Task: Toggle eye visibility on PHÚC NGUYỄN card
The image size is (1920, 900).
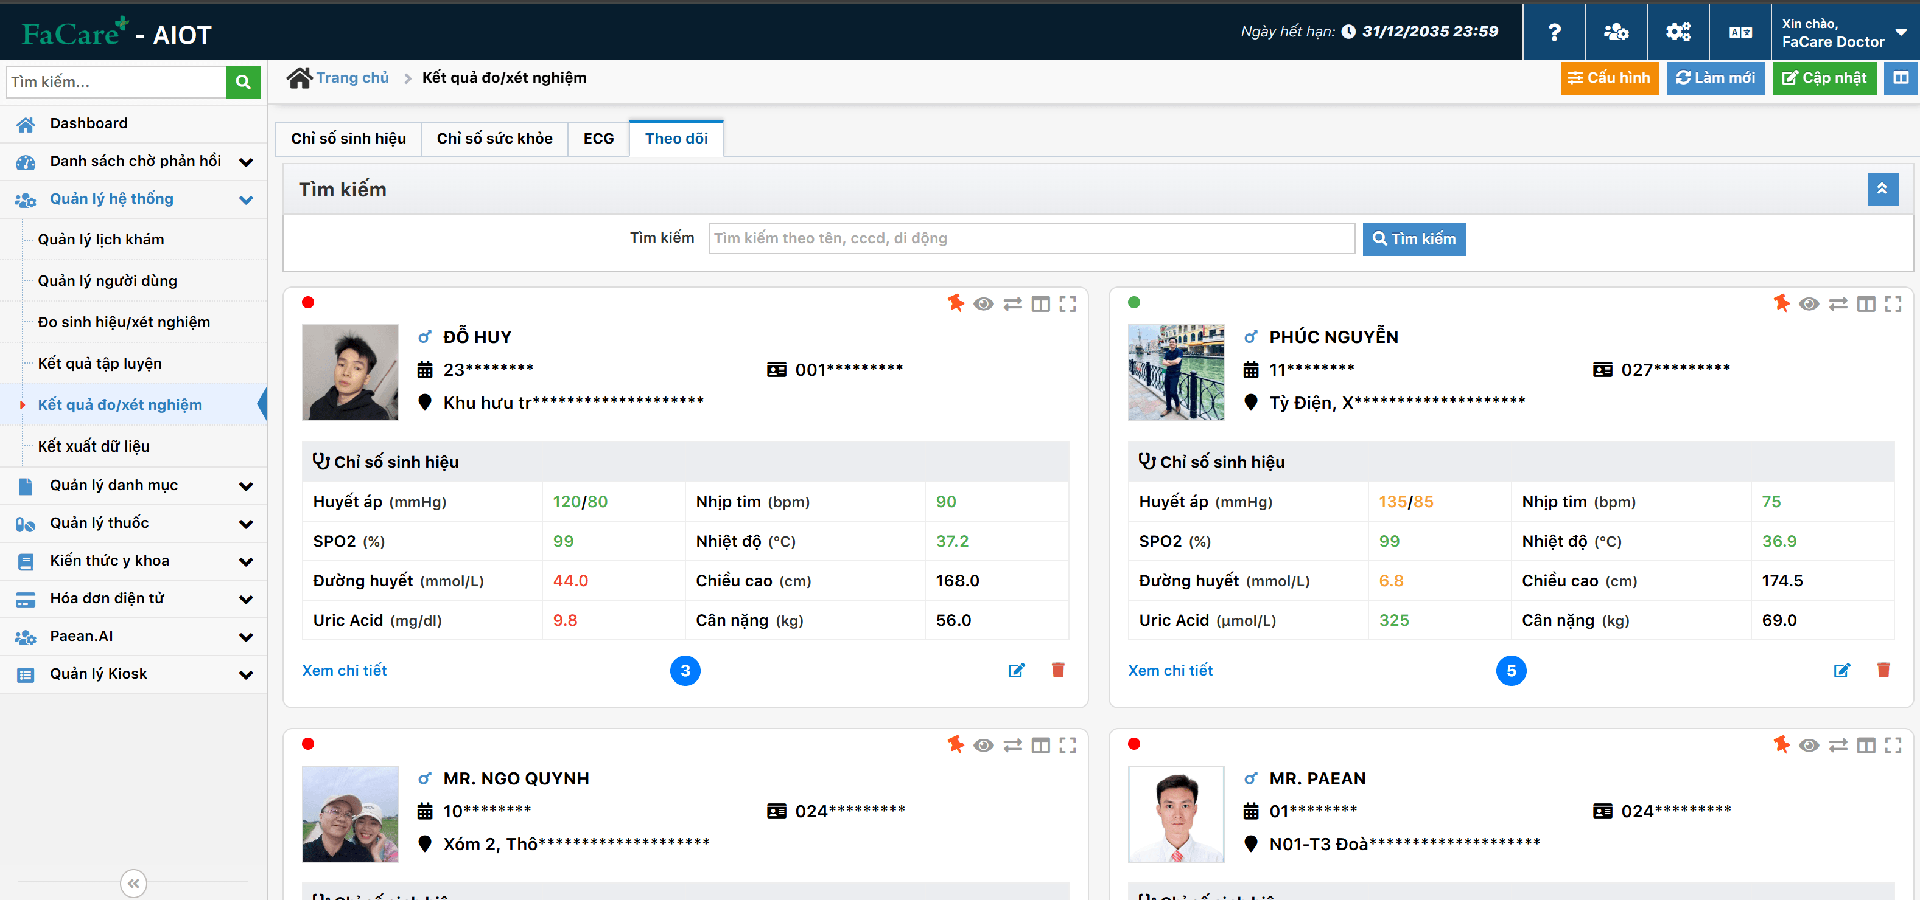Action: pyautogui.click(x=1809, y=304)
